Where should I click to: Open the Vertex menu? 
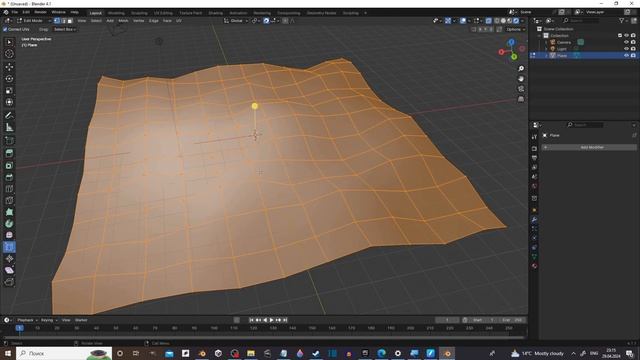(138, 21)
